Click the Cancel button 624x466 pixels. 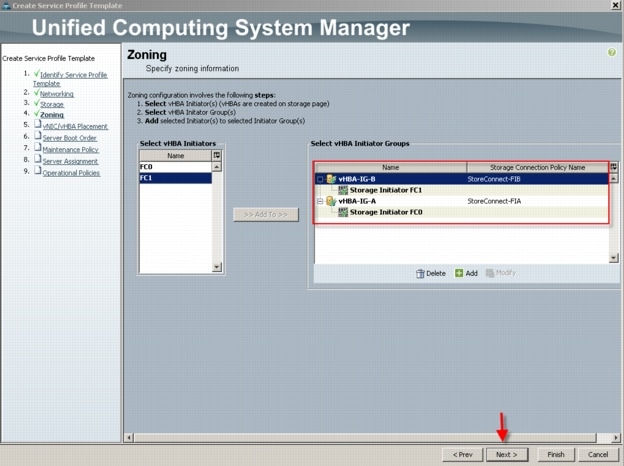pos(598,454)
